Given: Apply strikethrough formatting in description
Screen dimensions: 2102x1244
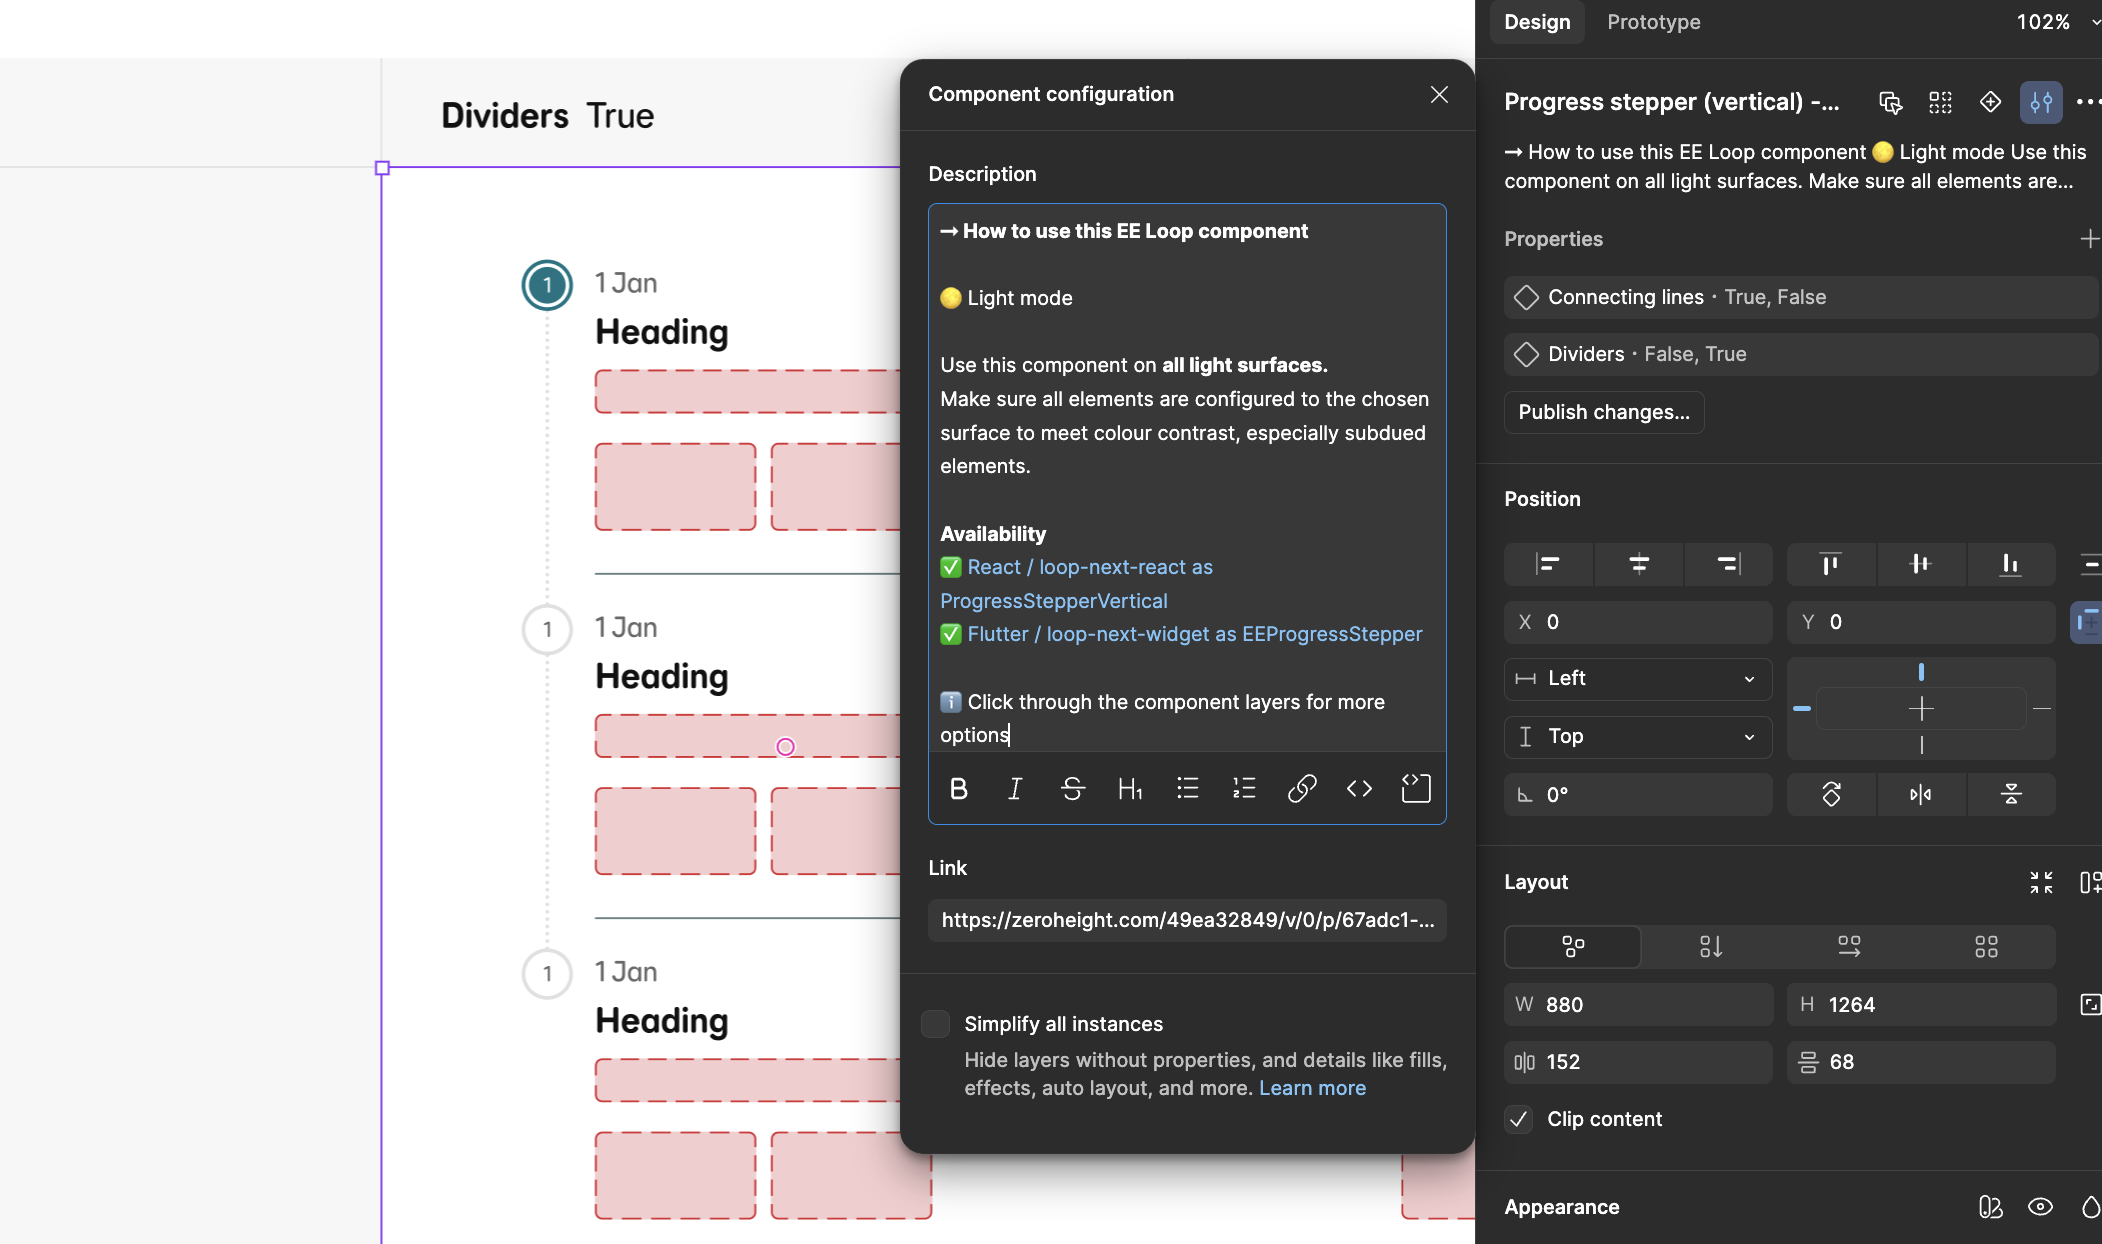Looking at the screenshot, I should point(1072,789).
